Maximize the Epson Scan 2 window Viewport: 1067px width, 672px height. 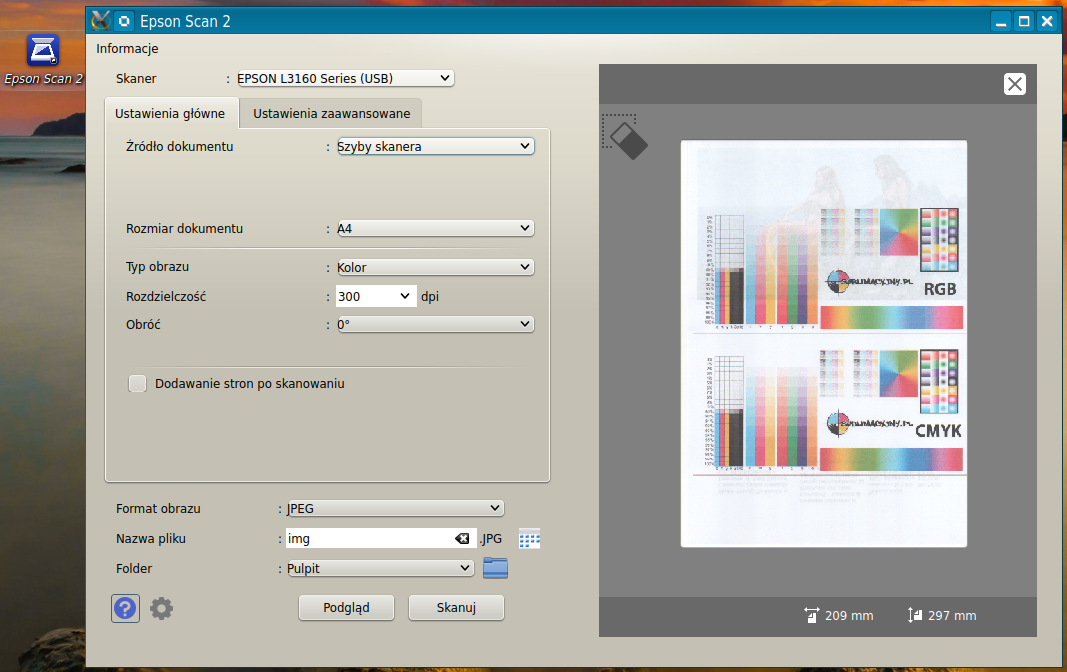pyautogui.click(x=1023, y=21)
